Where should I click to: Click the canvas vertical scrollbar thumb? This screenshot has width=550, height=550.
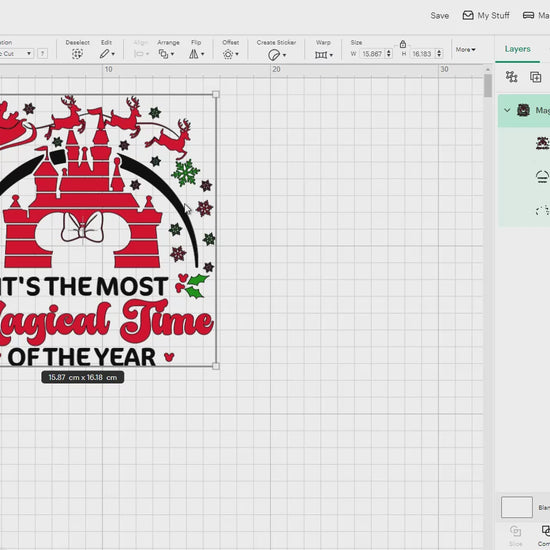click(x=488, y=86)
